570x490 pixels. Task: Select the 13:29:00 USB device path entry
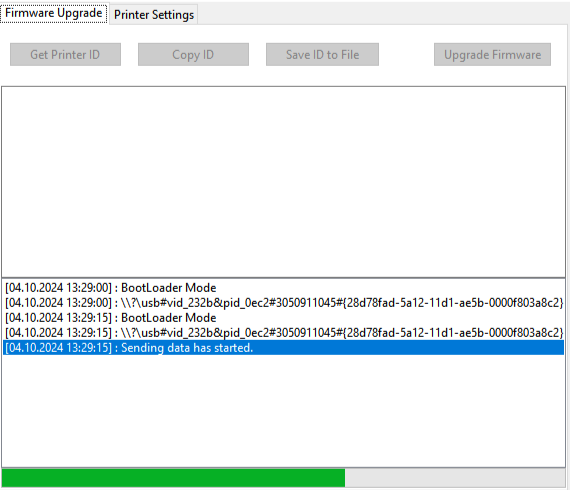pyautogui.click(x=284, y=303)
